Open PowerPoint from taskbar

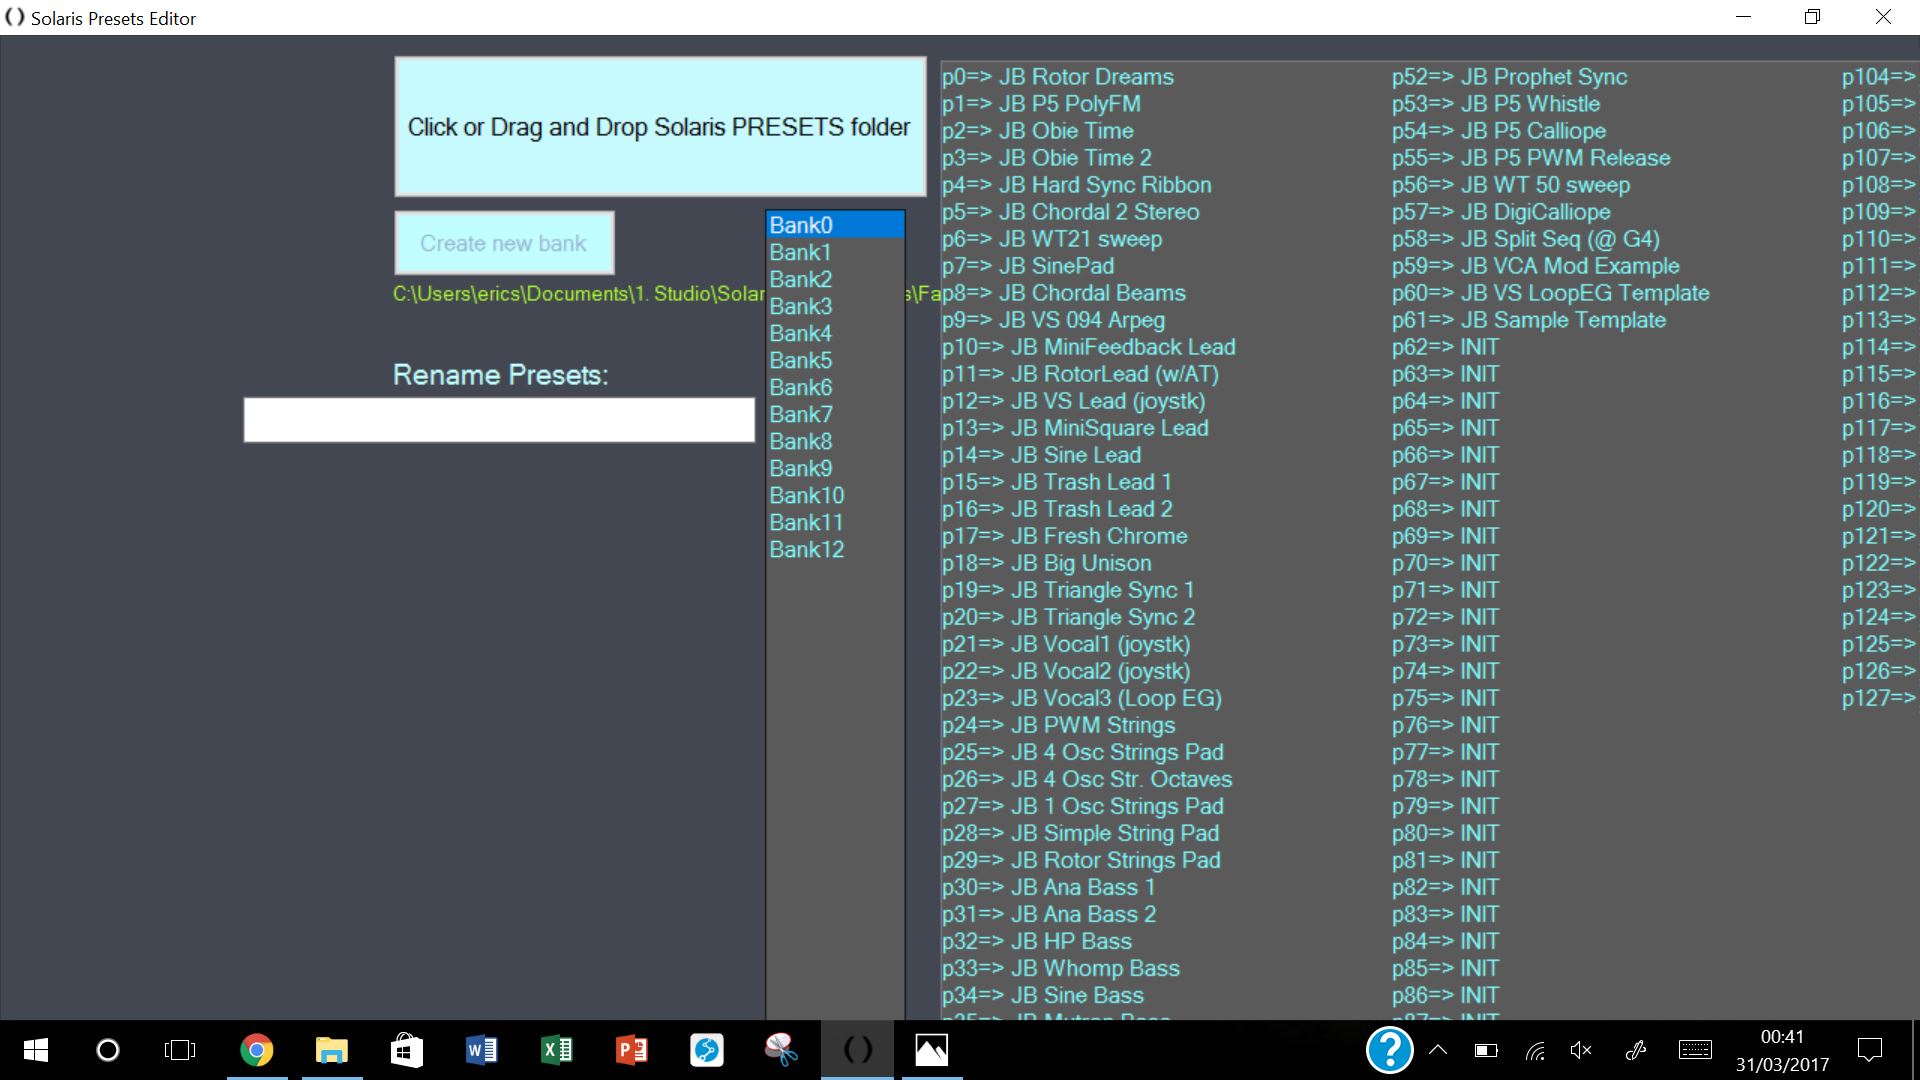[632, 1050]
